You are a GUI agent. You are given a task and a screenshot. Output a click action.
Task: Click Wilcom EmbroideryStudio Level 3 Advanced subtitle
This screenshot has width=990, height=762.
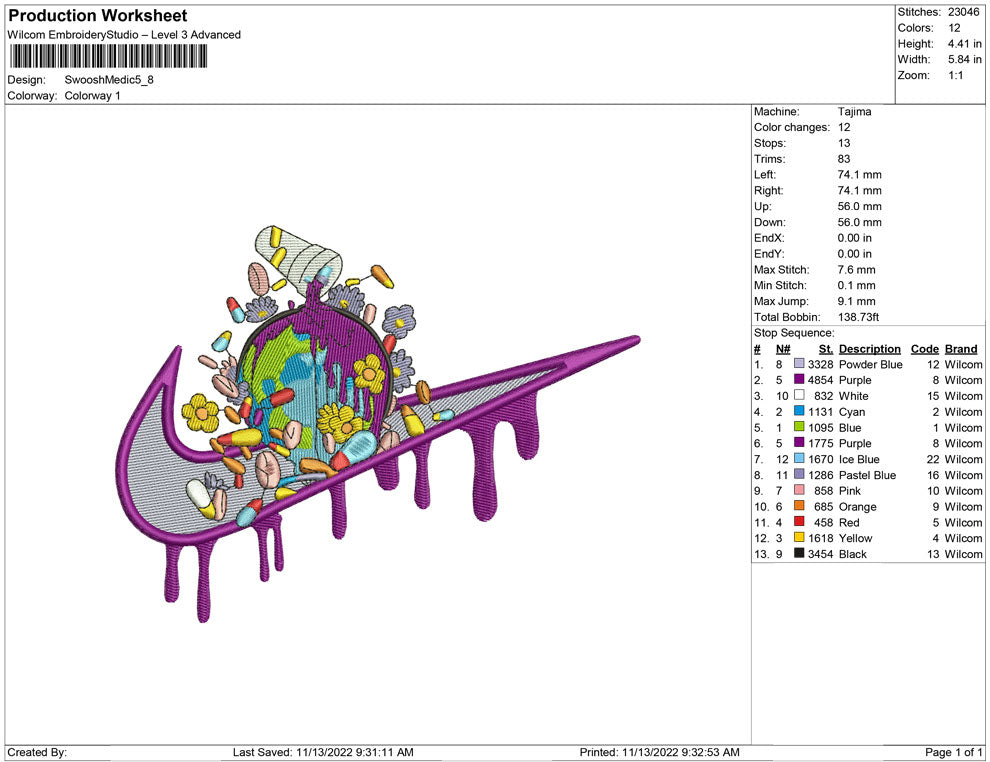124,35
